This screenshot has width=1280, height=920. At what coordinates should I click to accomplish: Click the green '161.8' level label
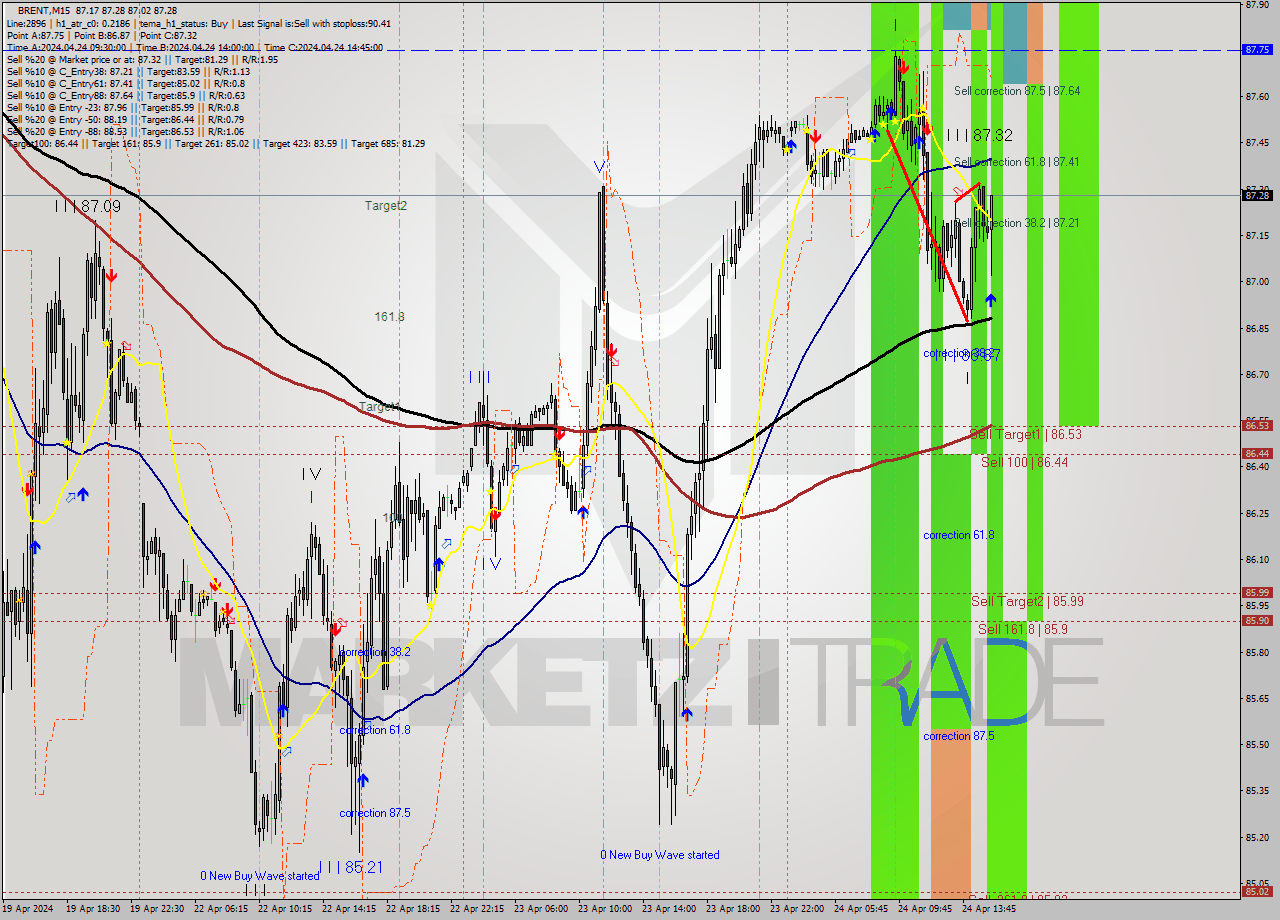390,316
